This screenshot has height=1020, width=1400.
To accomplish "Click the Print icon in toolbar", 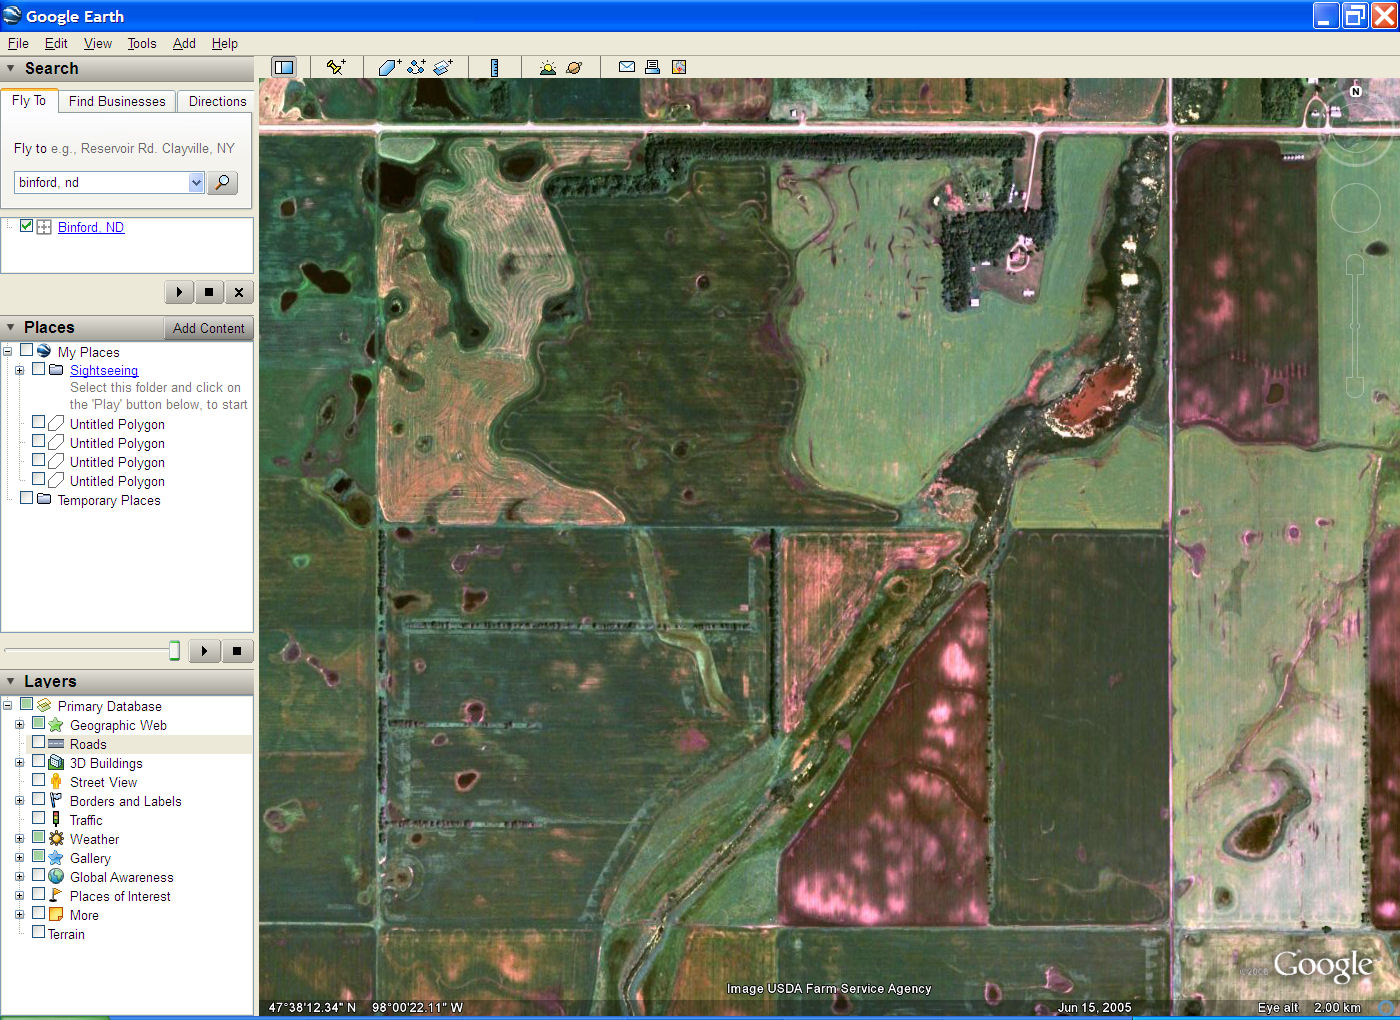I will (x=652, y=67).
